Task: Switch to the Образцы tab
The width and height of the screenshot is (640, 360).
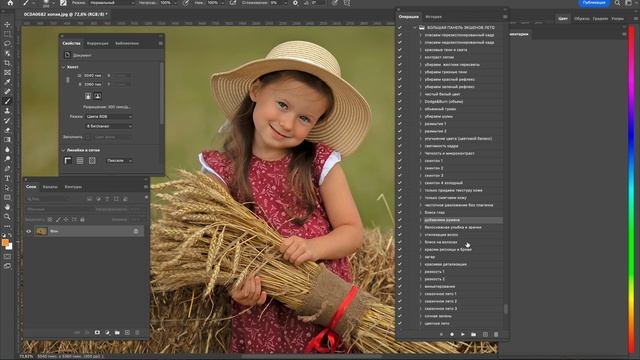Action: pyautogui.click(x=582, y=19)
